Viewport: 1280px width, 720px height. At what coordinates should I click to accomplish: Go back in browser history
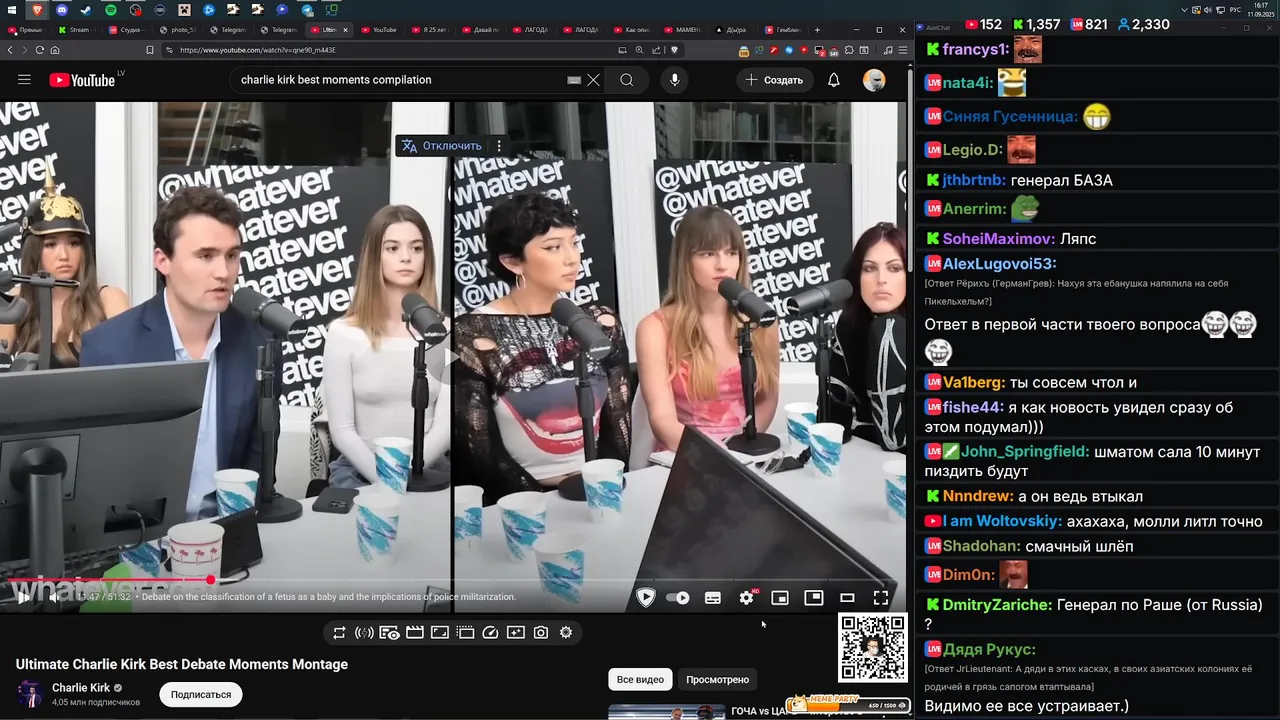(x=11, y=50)
